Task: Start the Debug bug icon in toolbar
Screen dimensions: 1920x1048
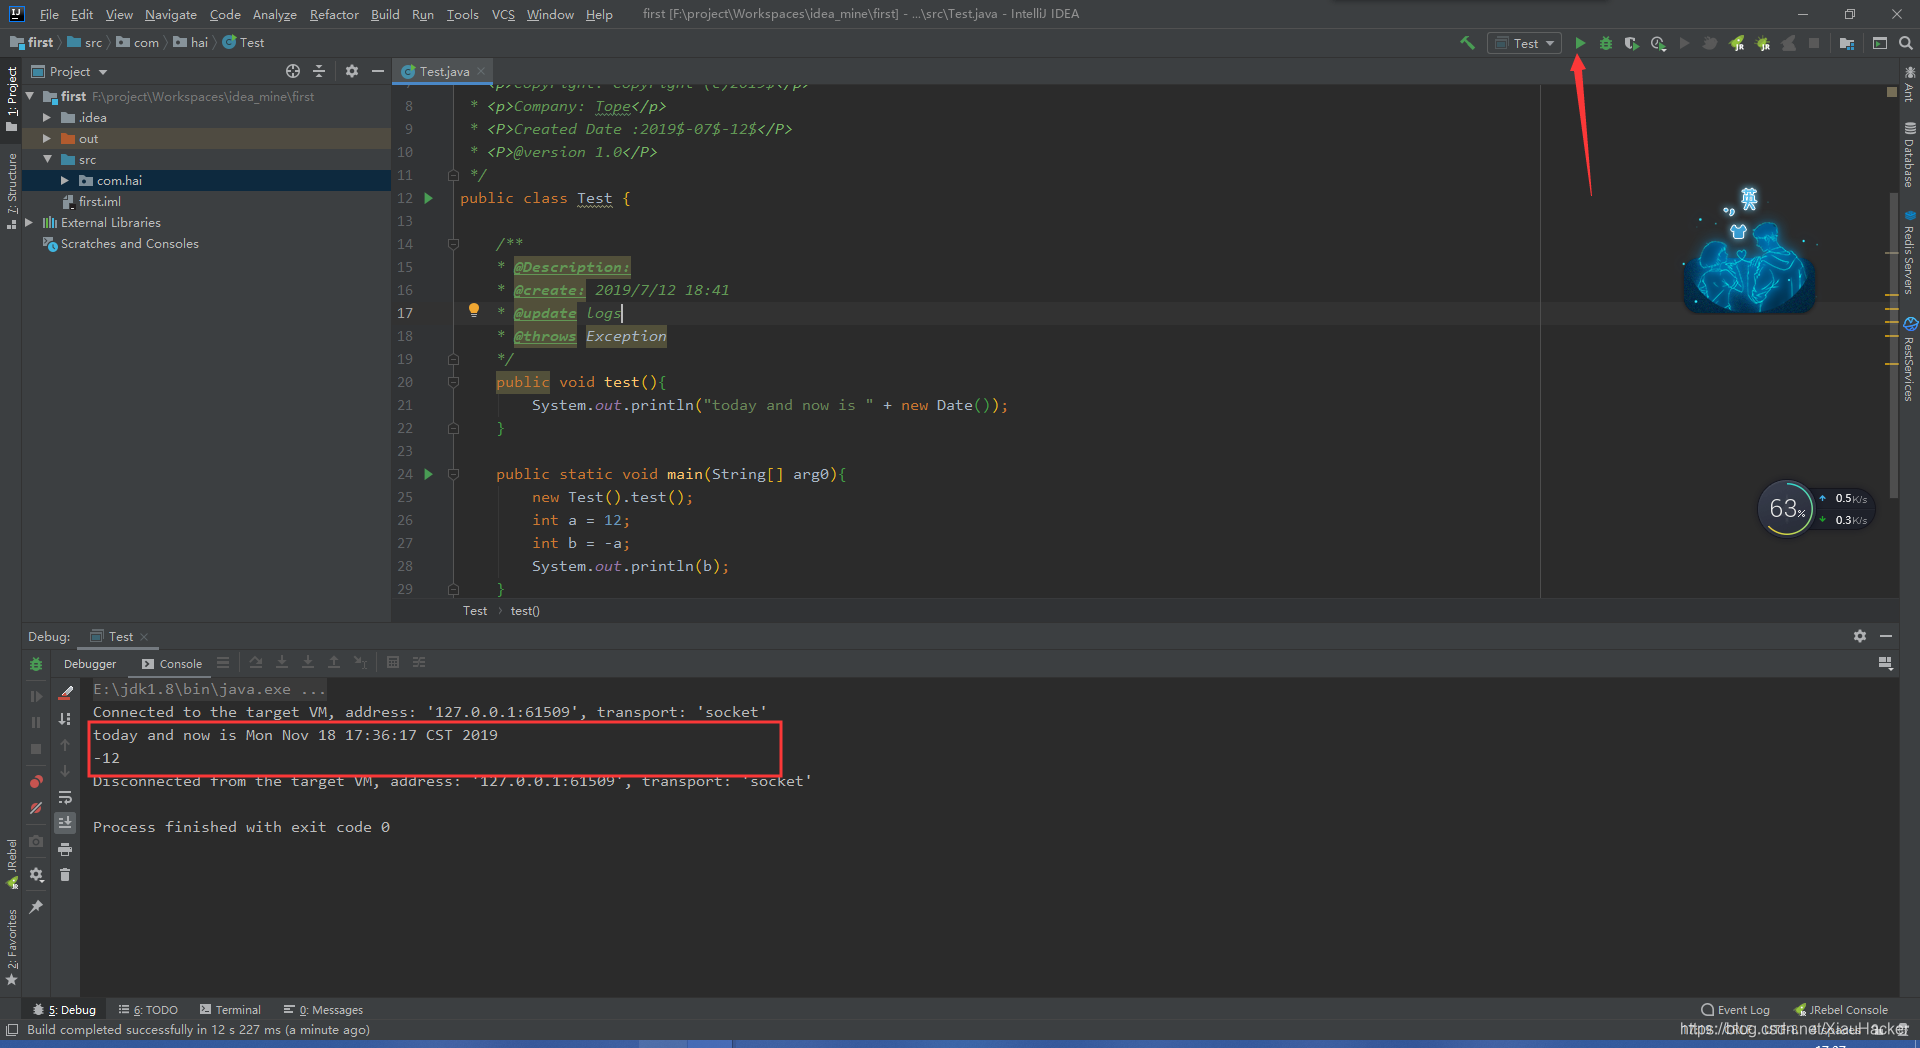Action: coord(1606,43)
